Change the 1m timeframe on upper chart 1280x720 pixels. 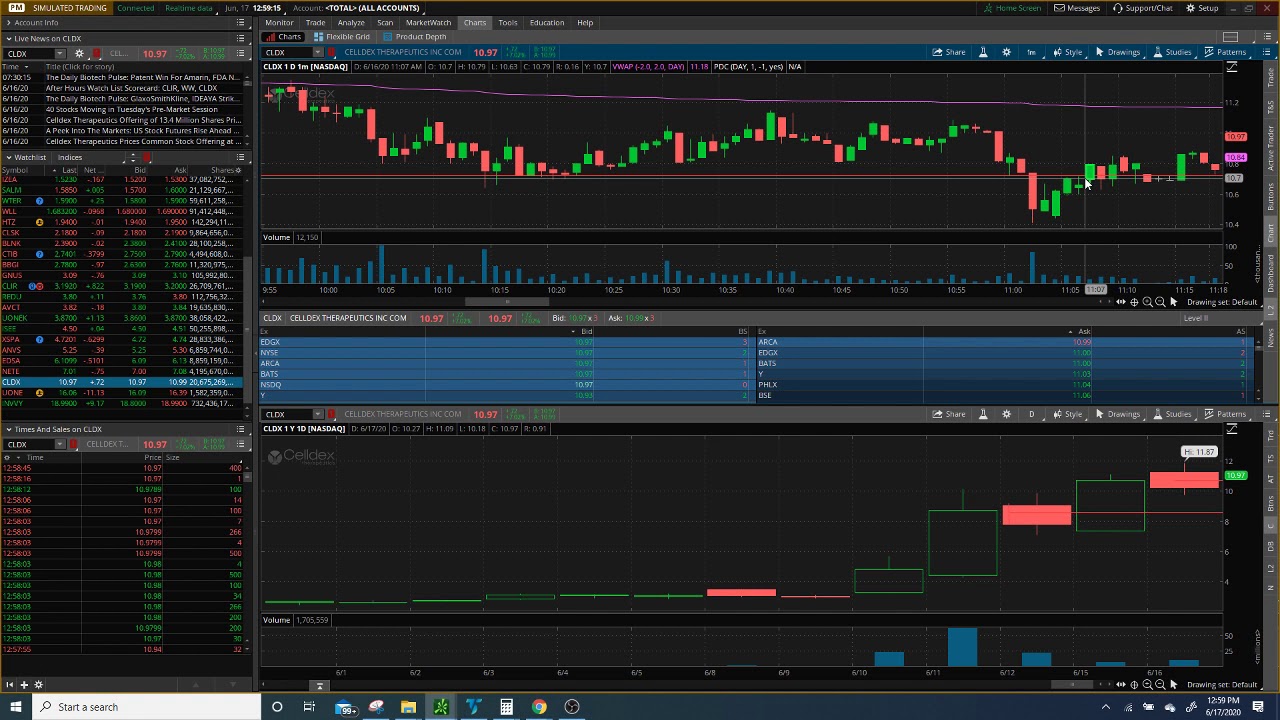(1031, 52)
